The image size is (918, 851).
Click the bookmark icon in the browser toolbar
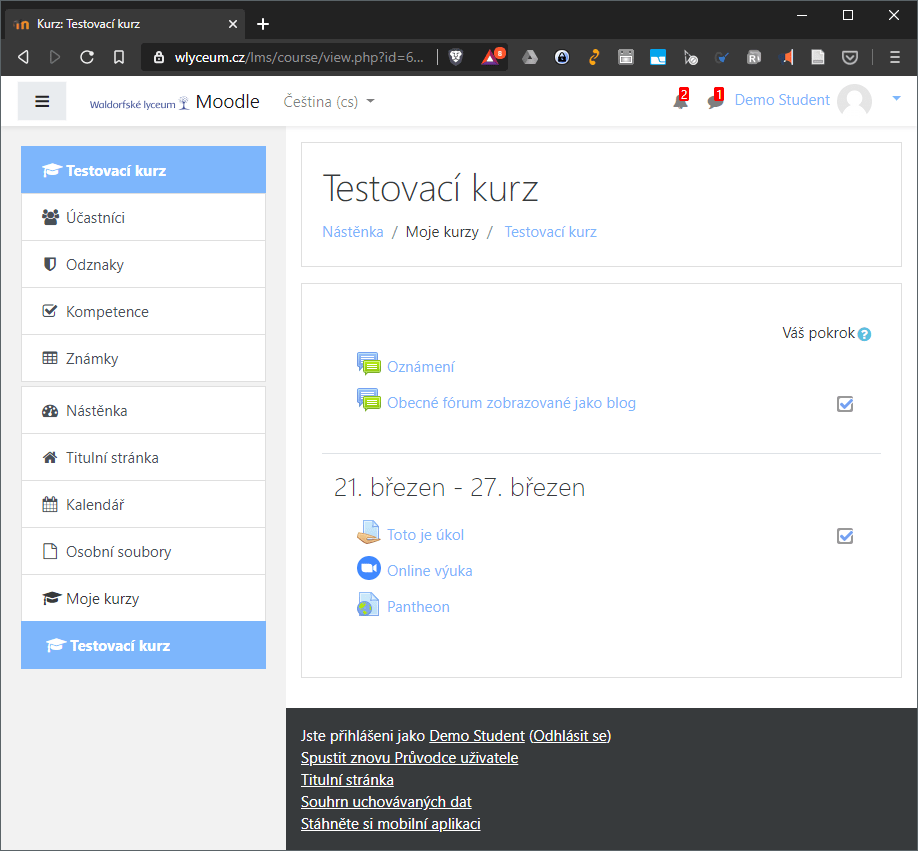[119, 58]
